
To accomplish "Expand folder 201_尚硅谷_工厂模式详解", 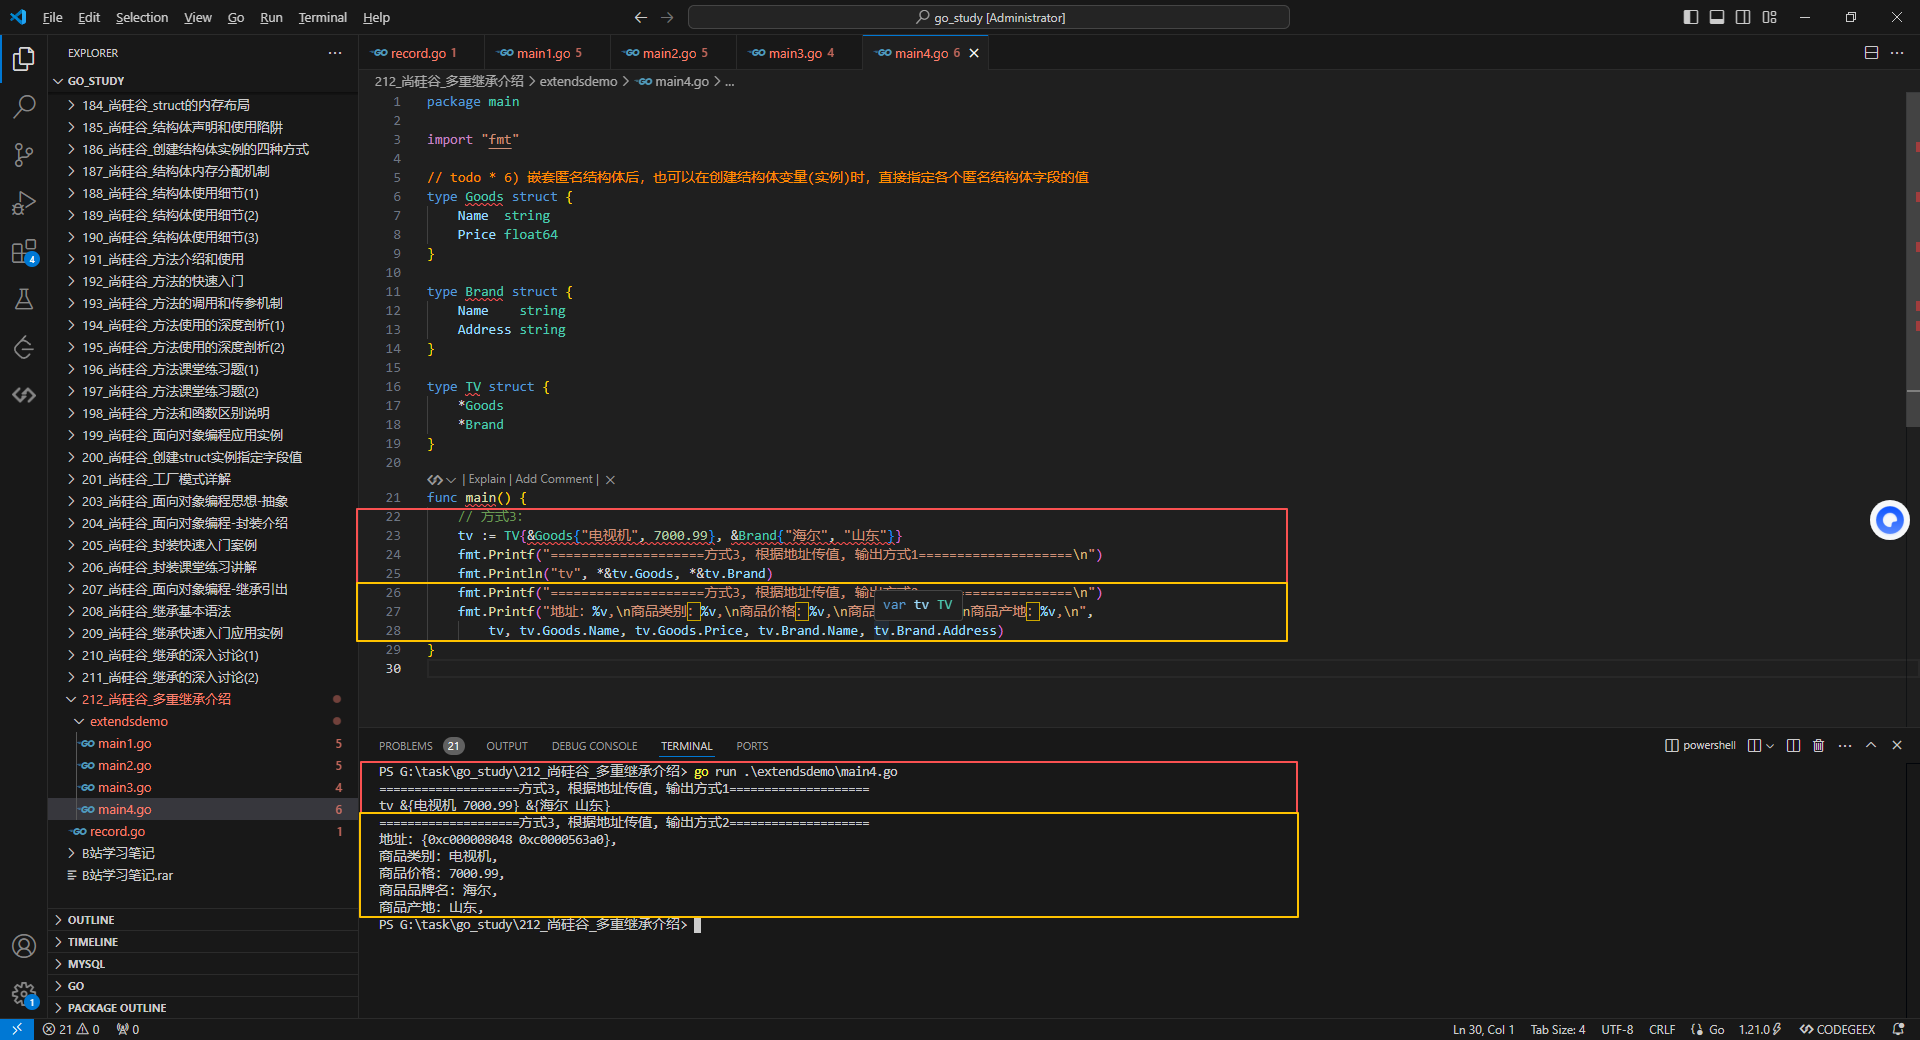I will 203,479.
